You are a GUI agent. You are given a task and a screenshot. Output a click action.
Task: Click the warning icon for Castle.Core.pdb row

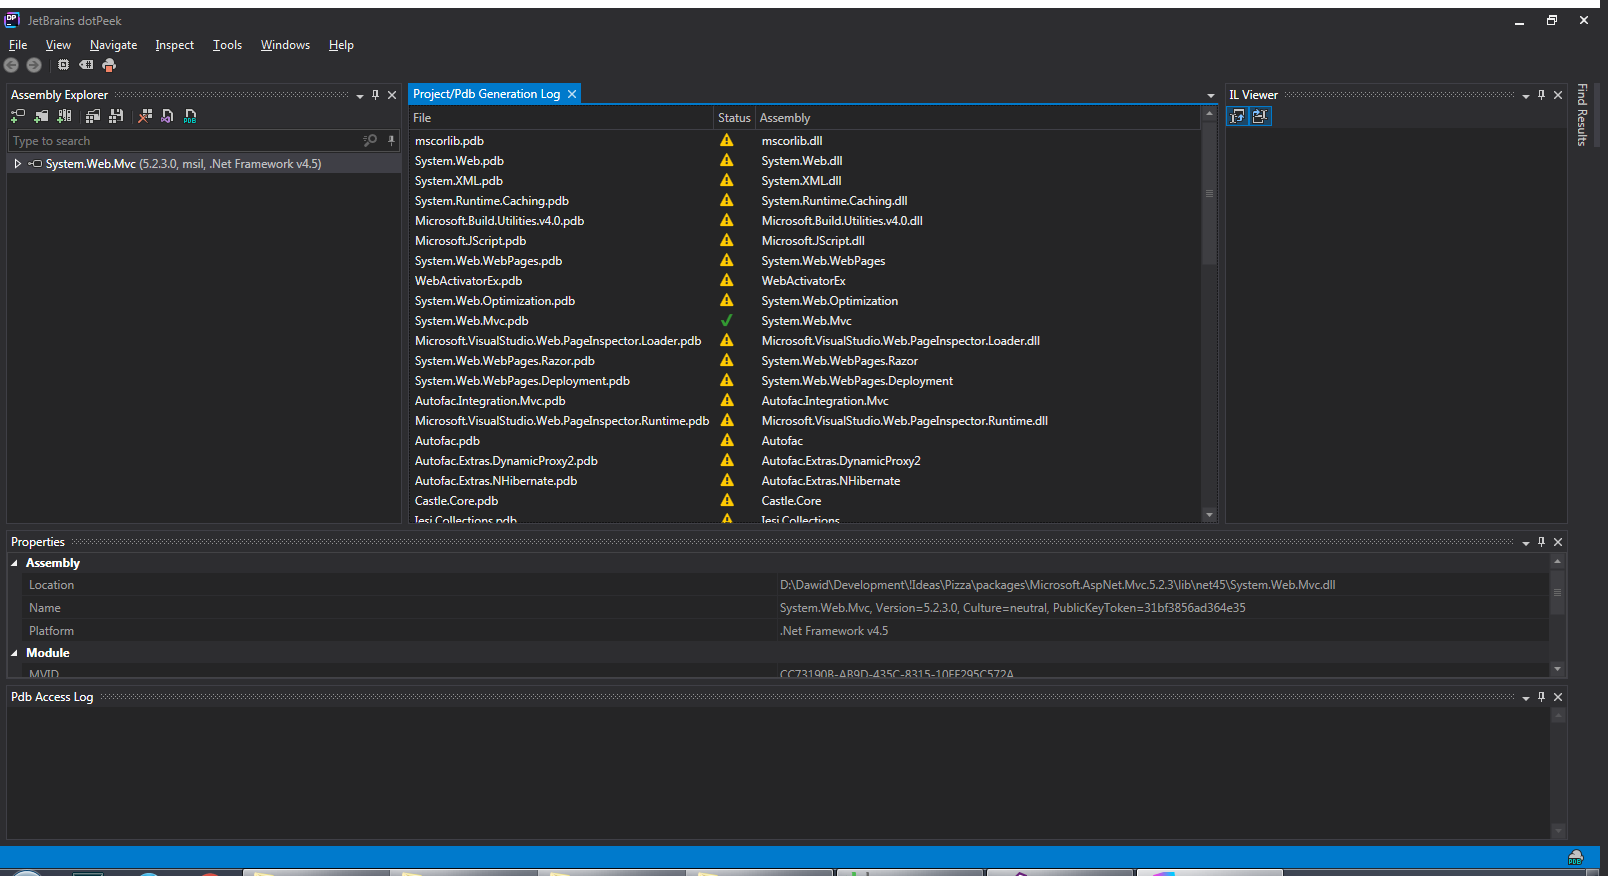727,501
